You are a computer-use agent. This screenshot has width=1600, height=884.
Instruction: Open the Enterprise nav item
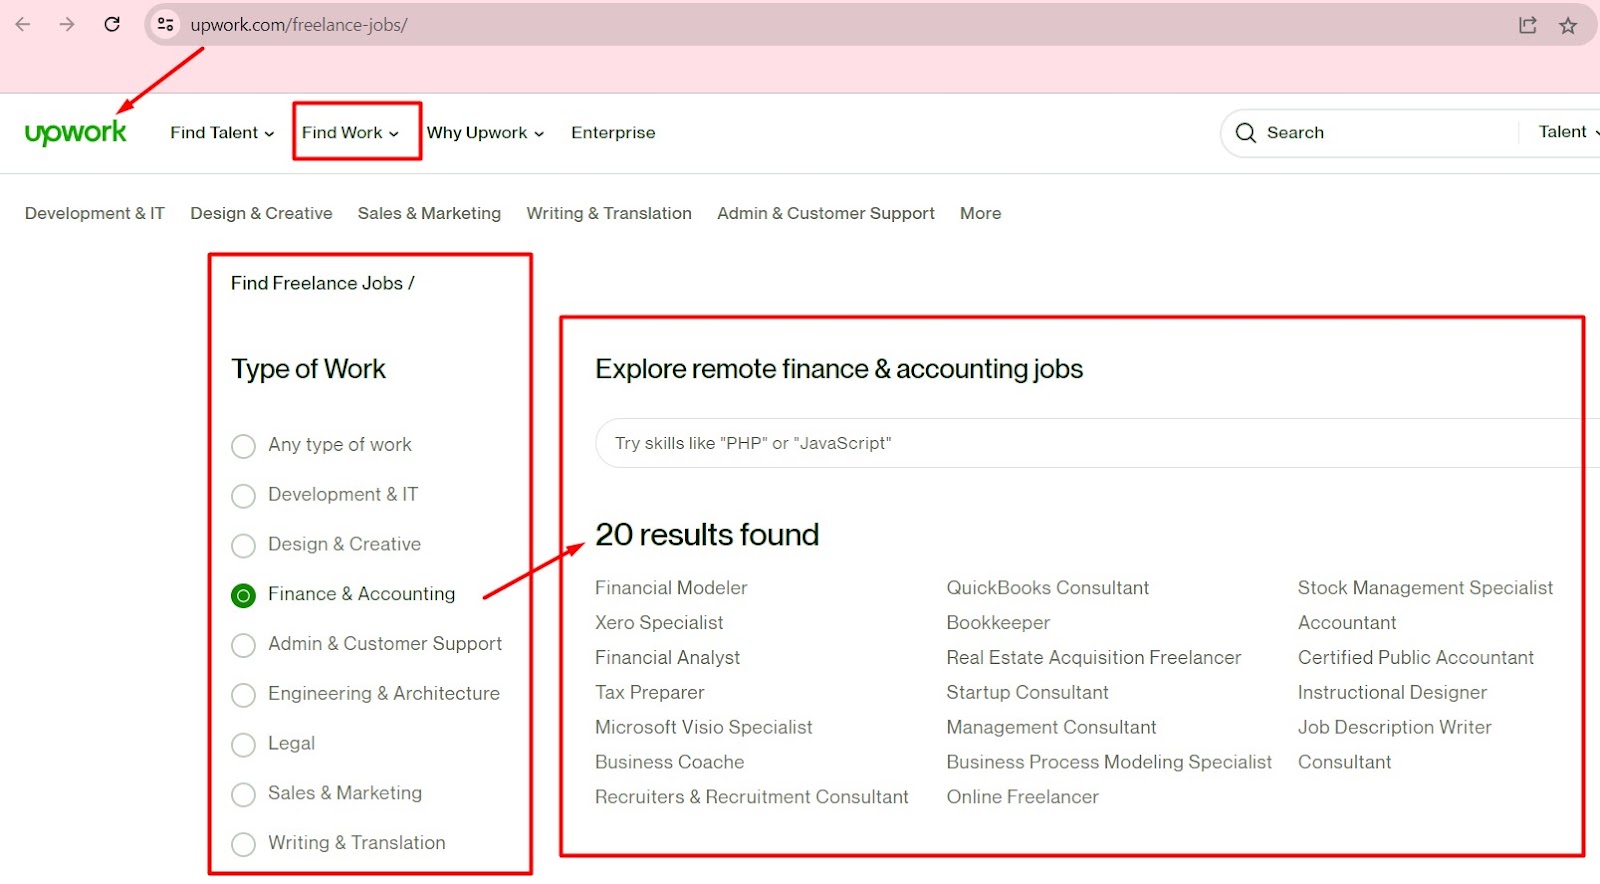pos(613,132)
